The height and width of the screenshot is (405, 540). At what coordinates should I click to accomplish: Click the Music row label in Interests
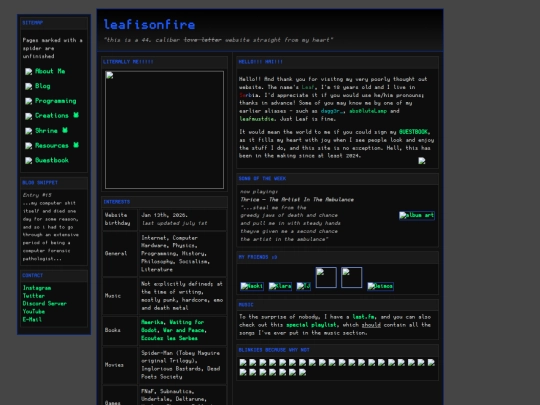pos(113,296)
